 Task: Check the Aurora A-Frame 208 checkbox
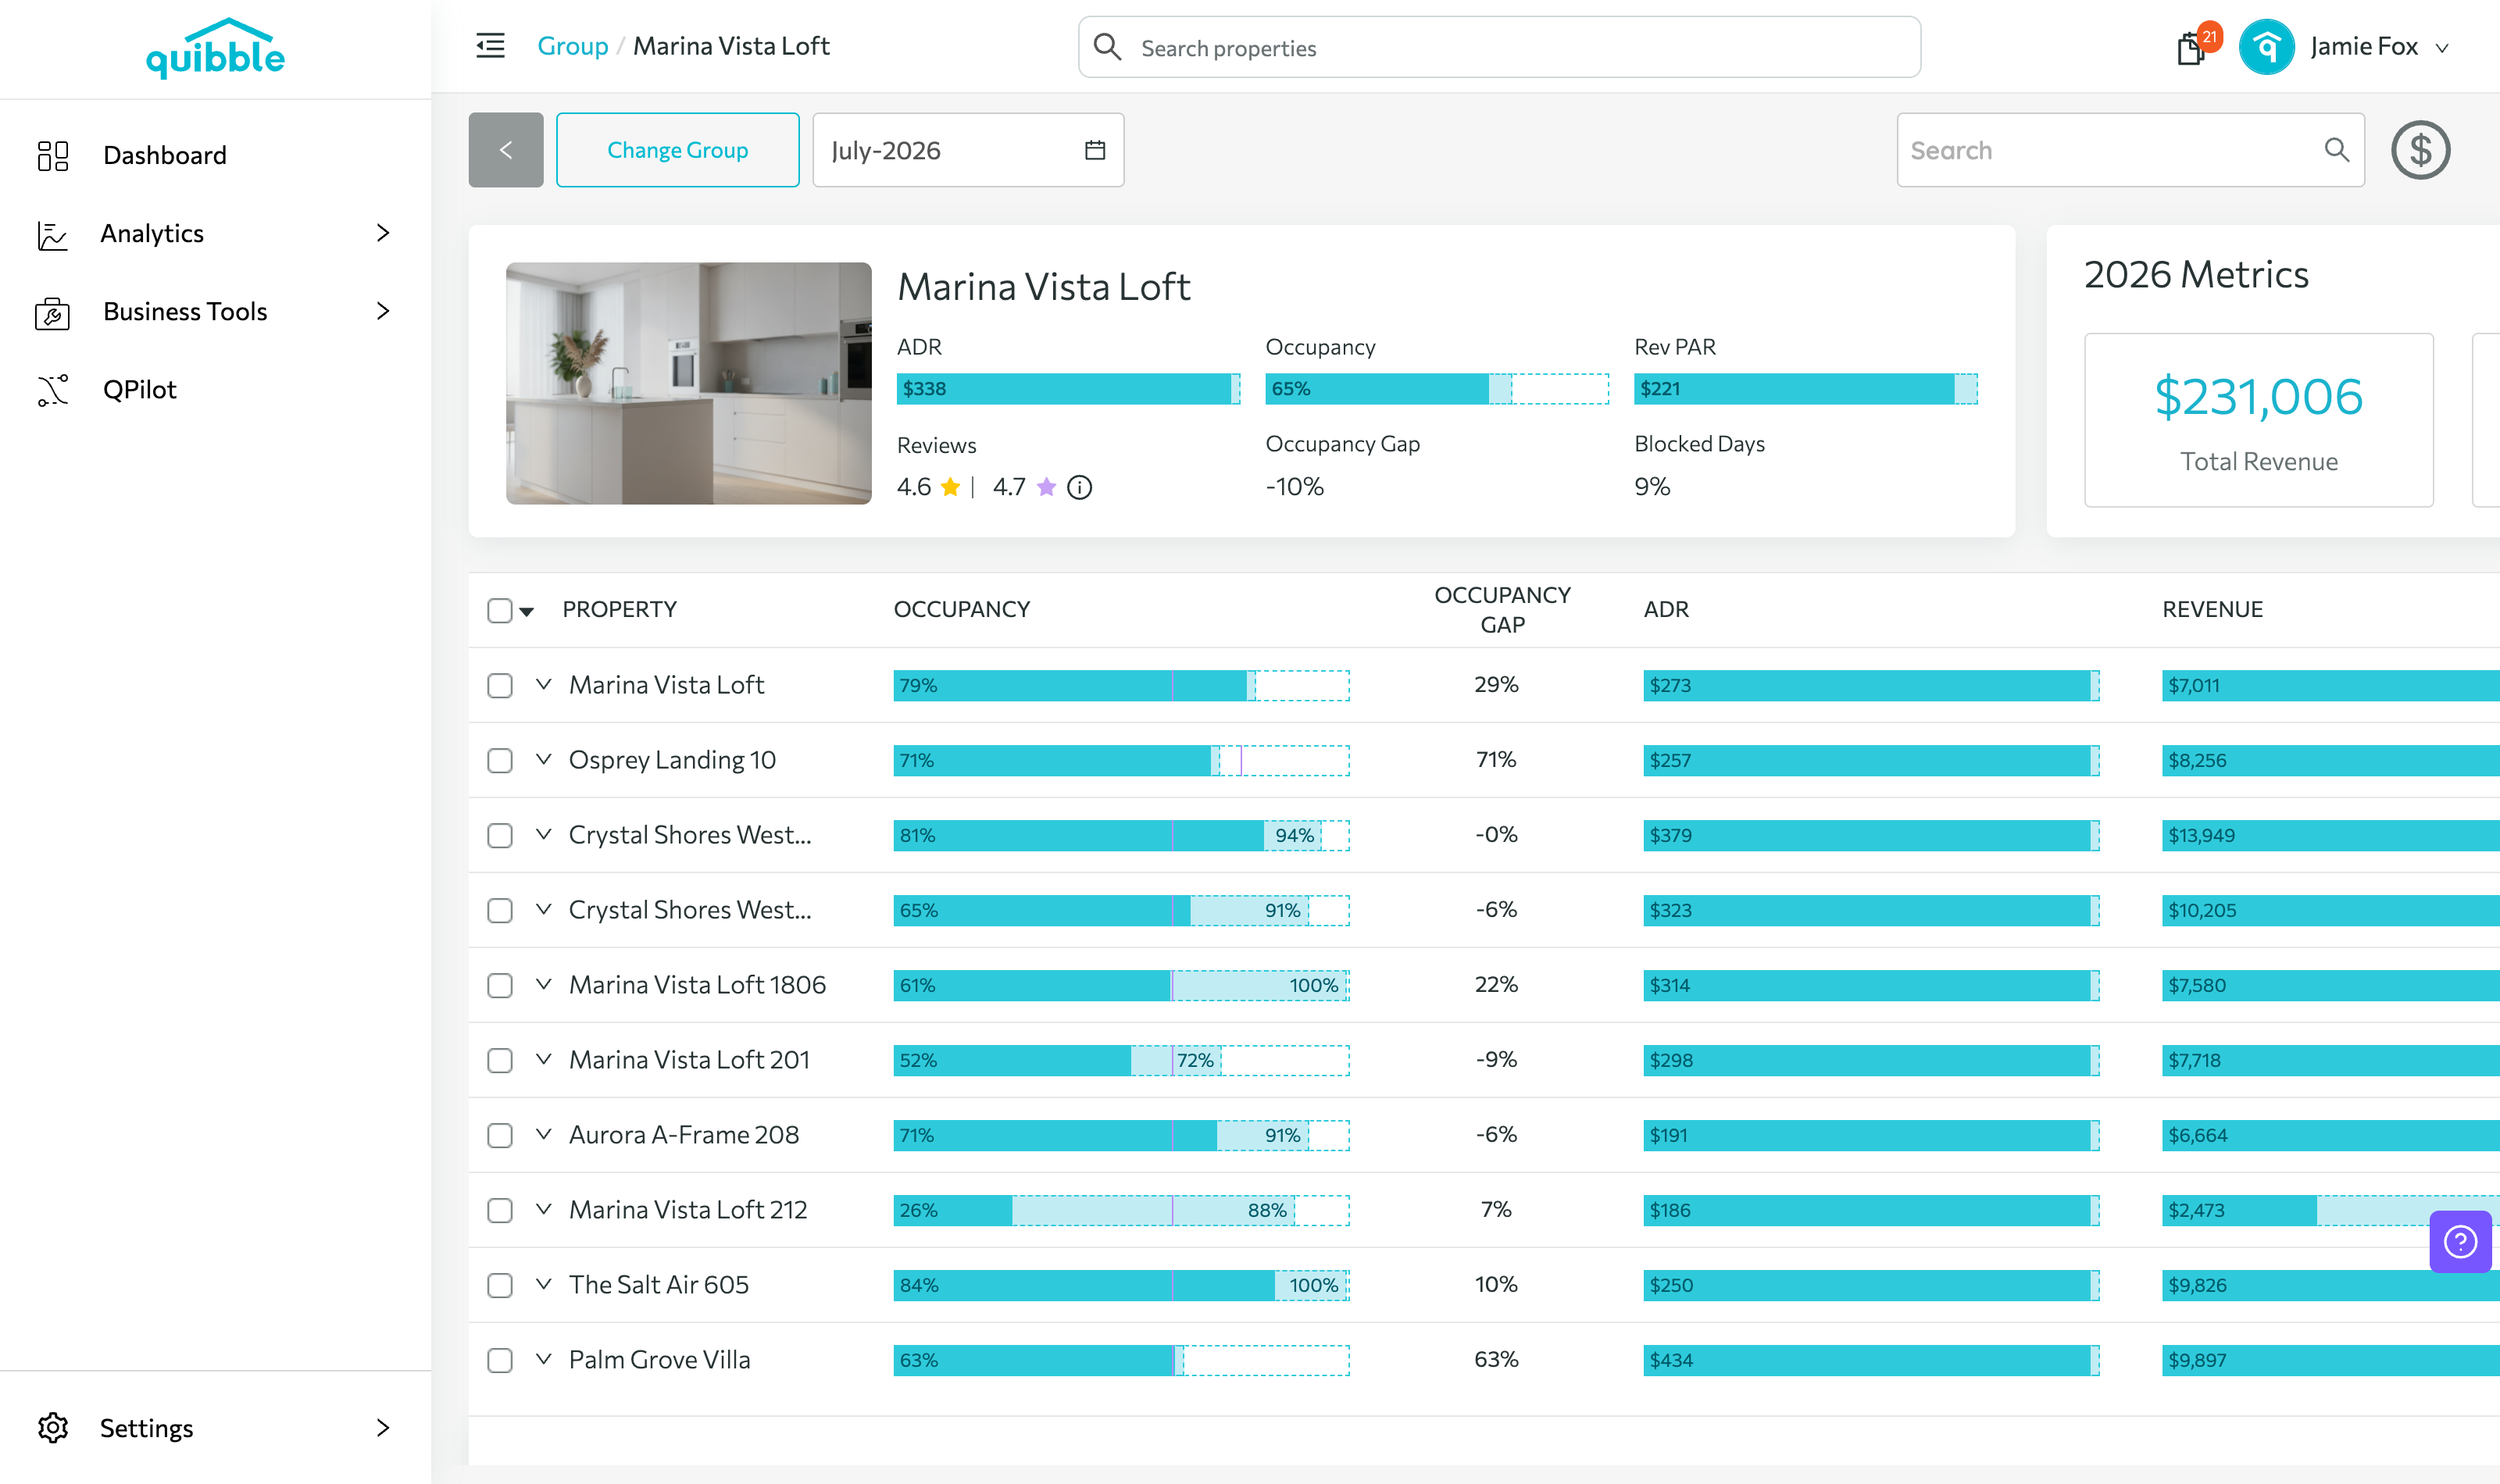(500, 1136)
